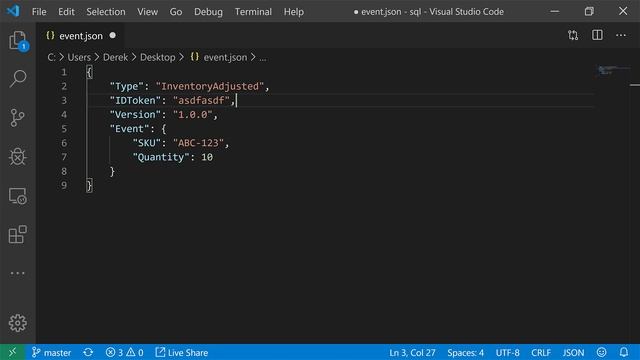The image size is (640, 360).
Task: Open the Explorer view
Action: coord(18,40)
